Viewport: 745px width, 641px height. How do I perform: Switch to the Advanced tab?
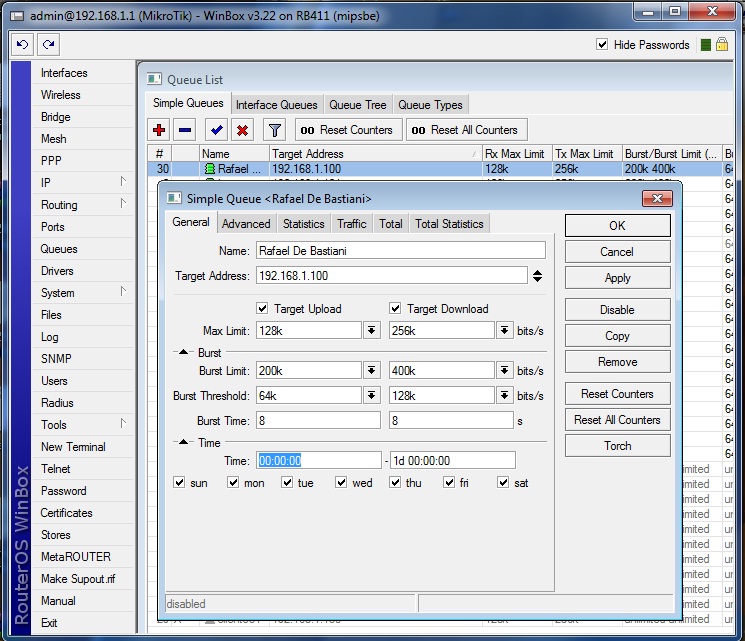tap(246, 224)
